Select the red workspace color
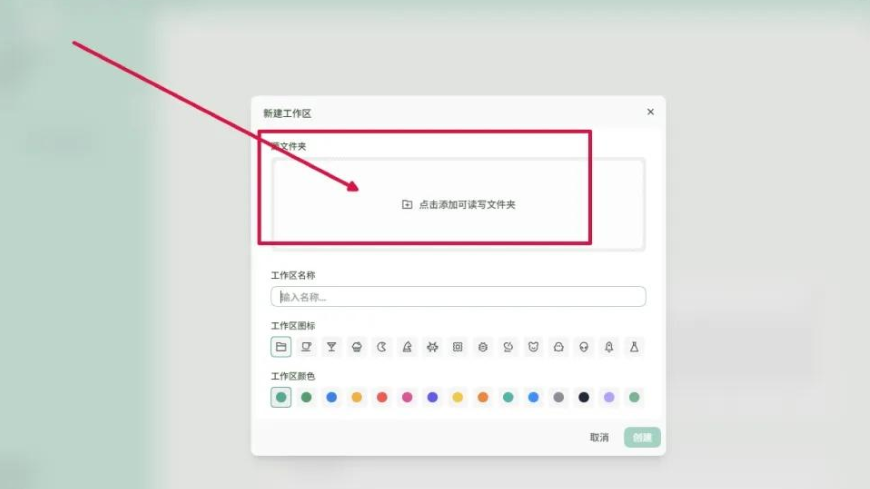This screenshot has width=870, height=489. (x=382, y=397)
